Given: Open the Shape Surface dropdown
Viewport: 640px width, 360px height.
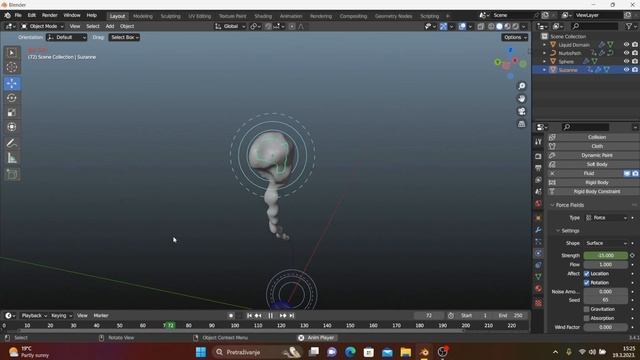Looking at the screenshot, I should [606, 243].
